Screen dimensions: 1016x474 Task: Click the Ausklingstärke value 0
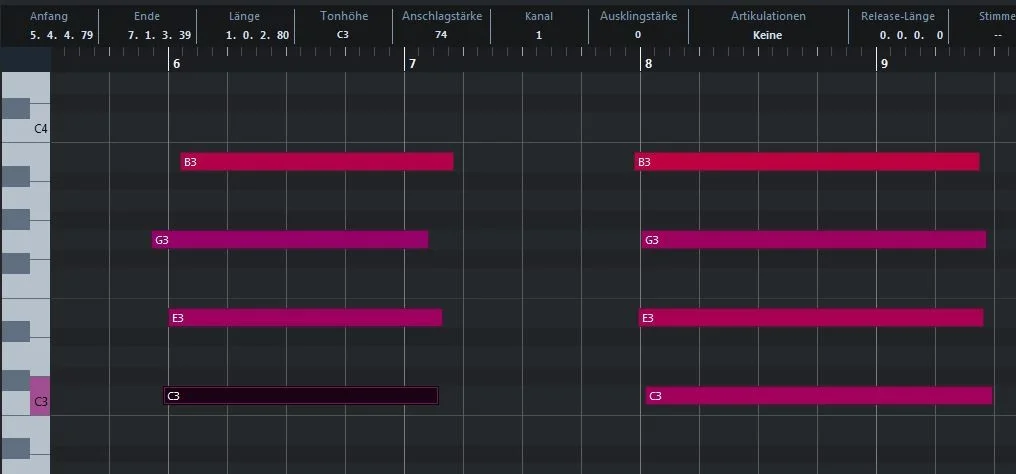[638, 36]
